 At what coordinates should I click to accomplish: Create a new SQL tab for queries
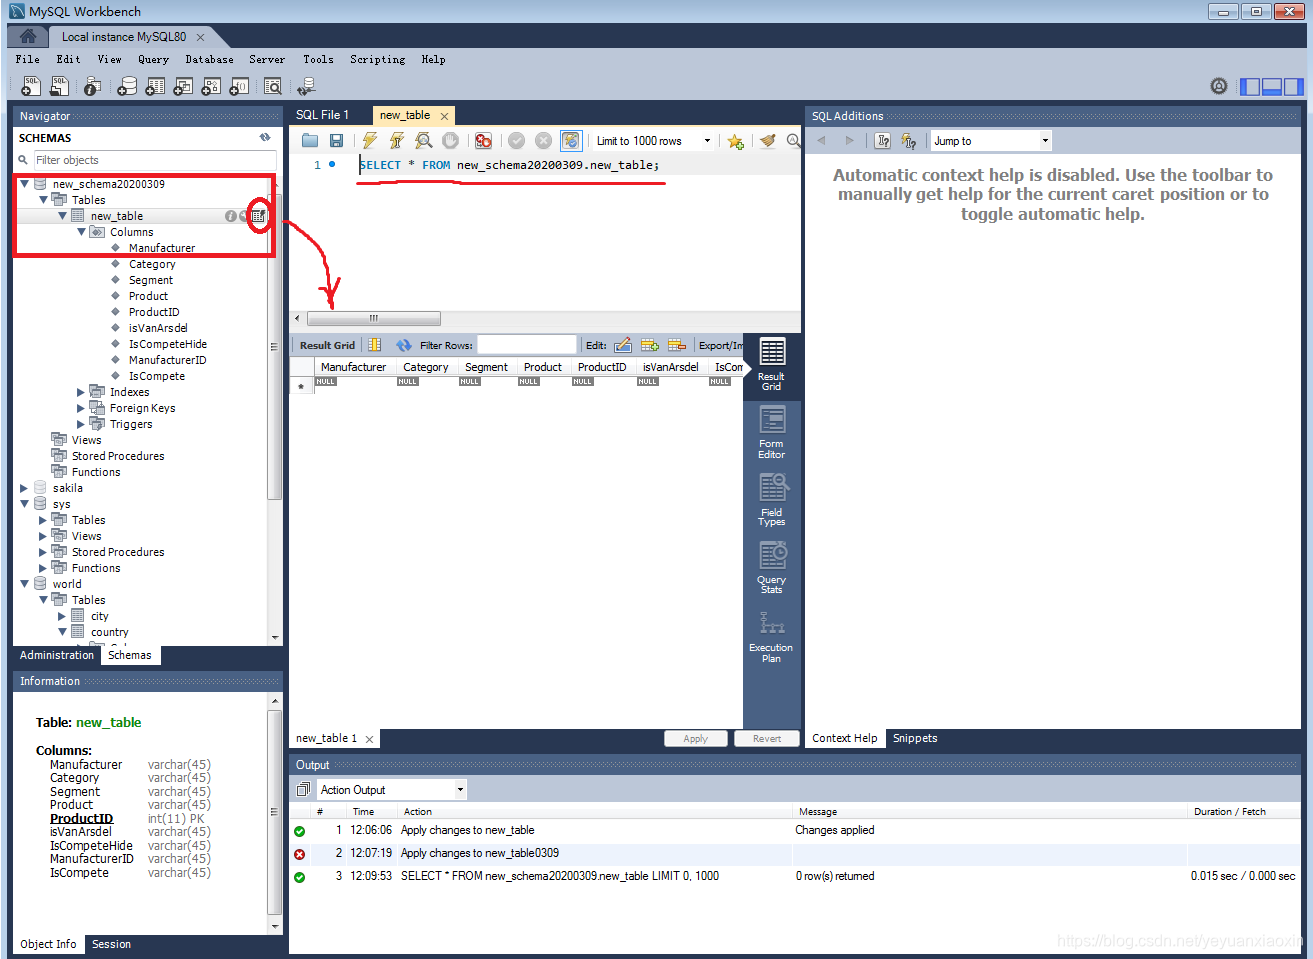[31, 87]
